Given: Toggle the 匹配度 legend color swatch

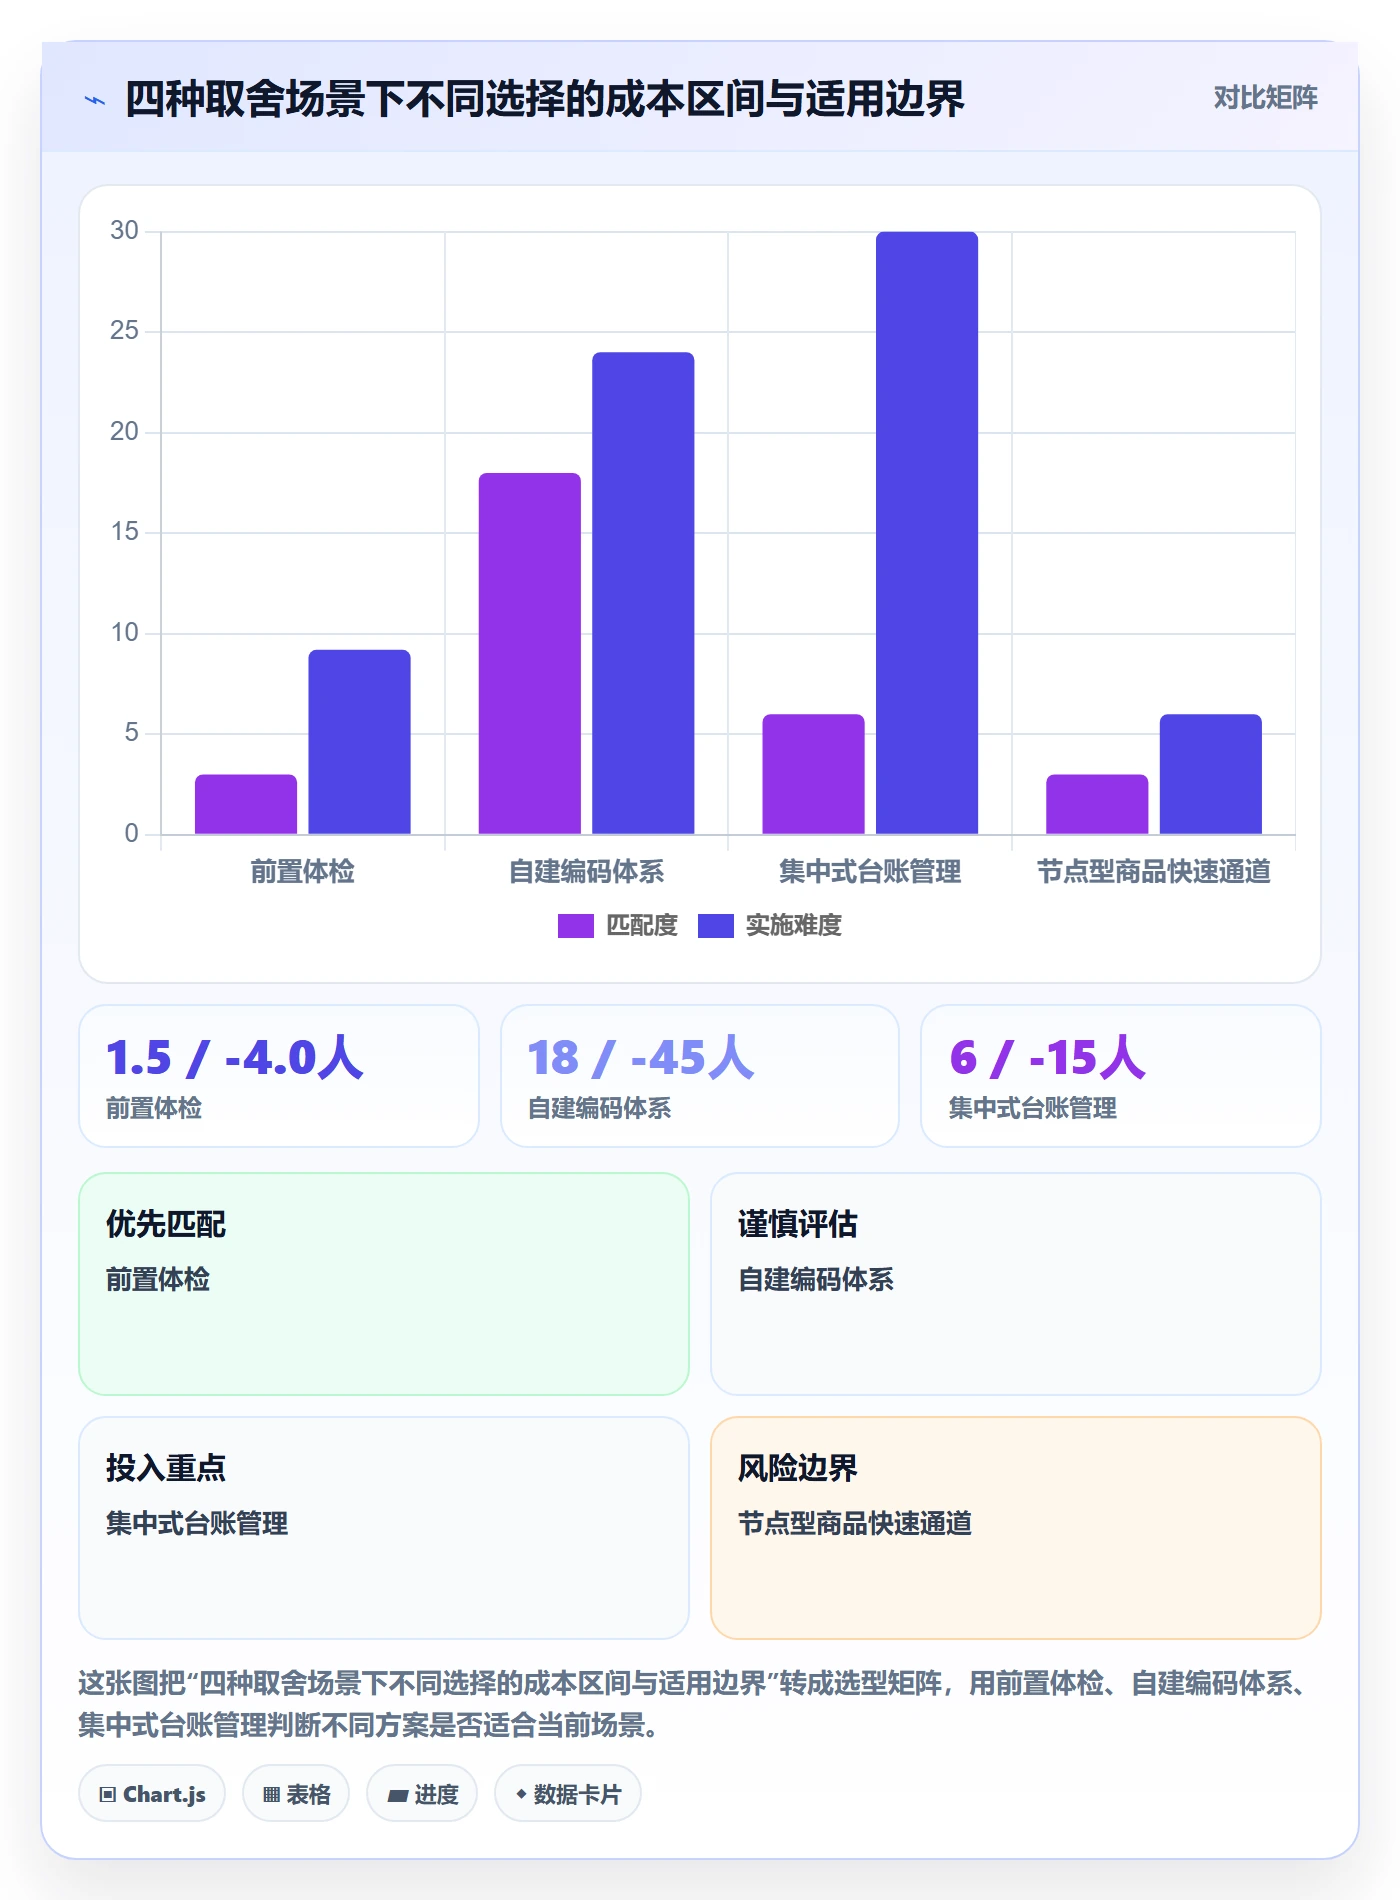Looking at the screenshot, I should 576,926.
